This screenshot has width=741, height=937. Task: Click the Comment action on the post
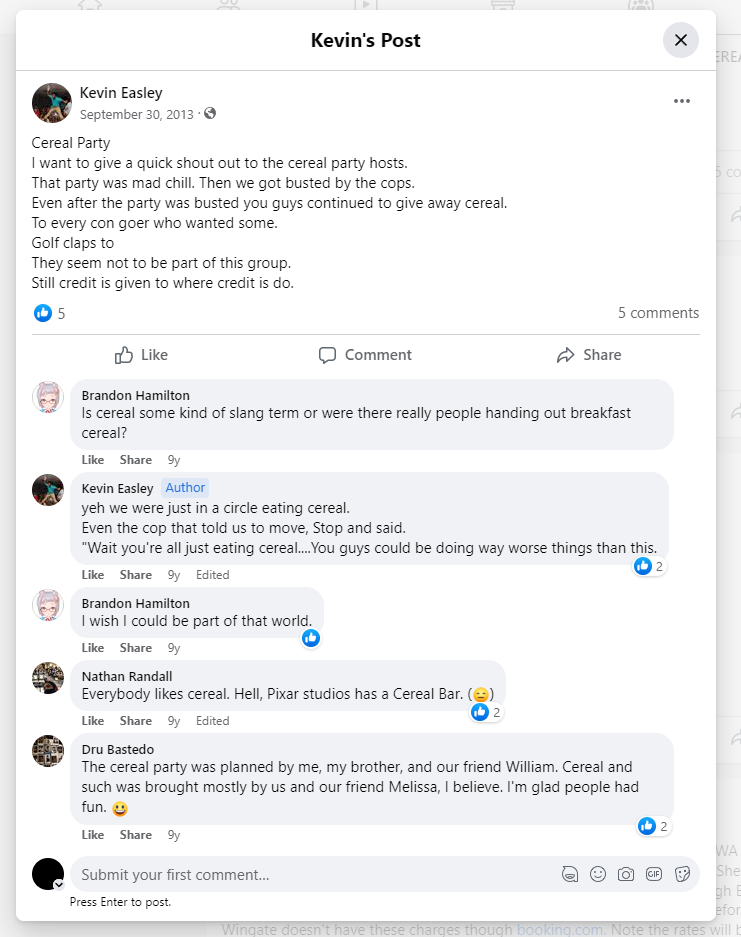[365, 355]
